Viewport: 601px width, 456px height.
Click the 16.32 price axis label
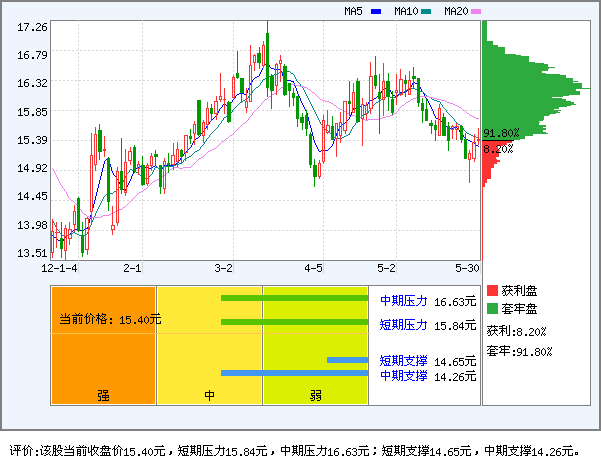pos(32,83)
